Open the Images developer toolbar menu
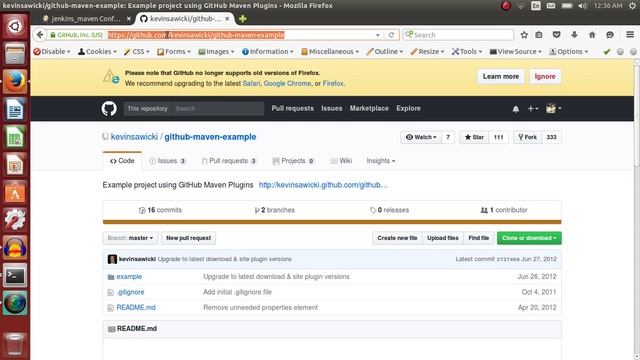 click(216, 52)
